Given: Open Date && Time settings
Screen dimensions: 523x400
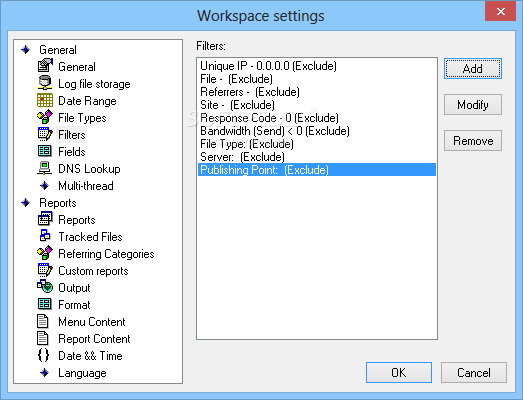Looking at the screenshot, I should (x=90, y=356).
